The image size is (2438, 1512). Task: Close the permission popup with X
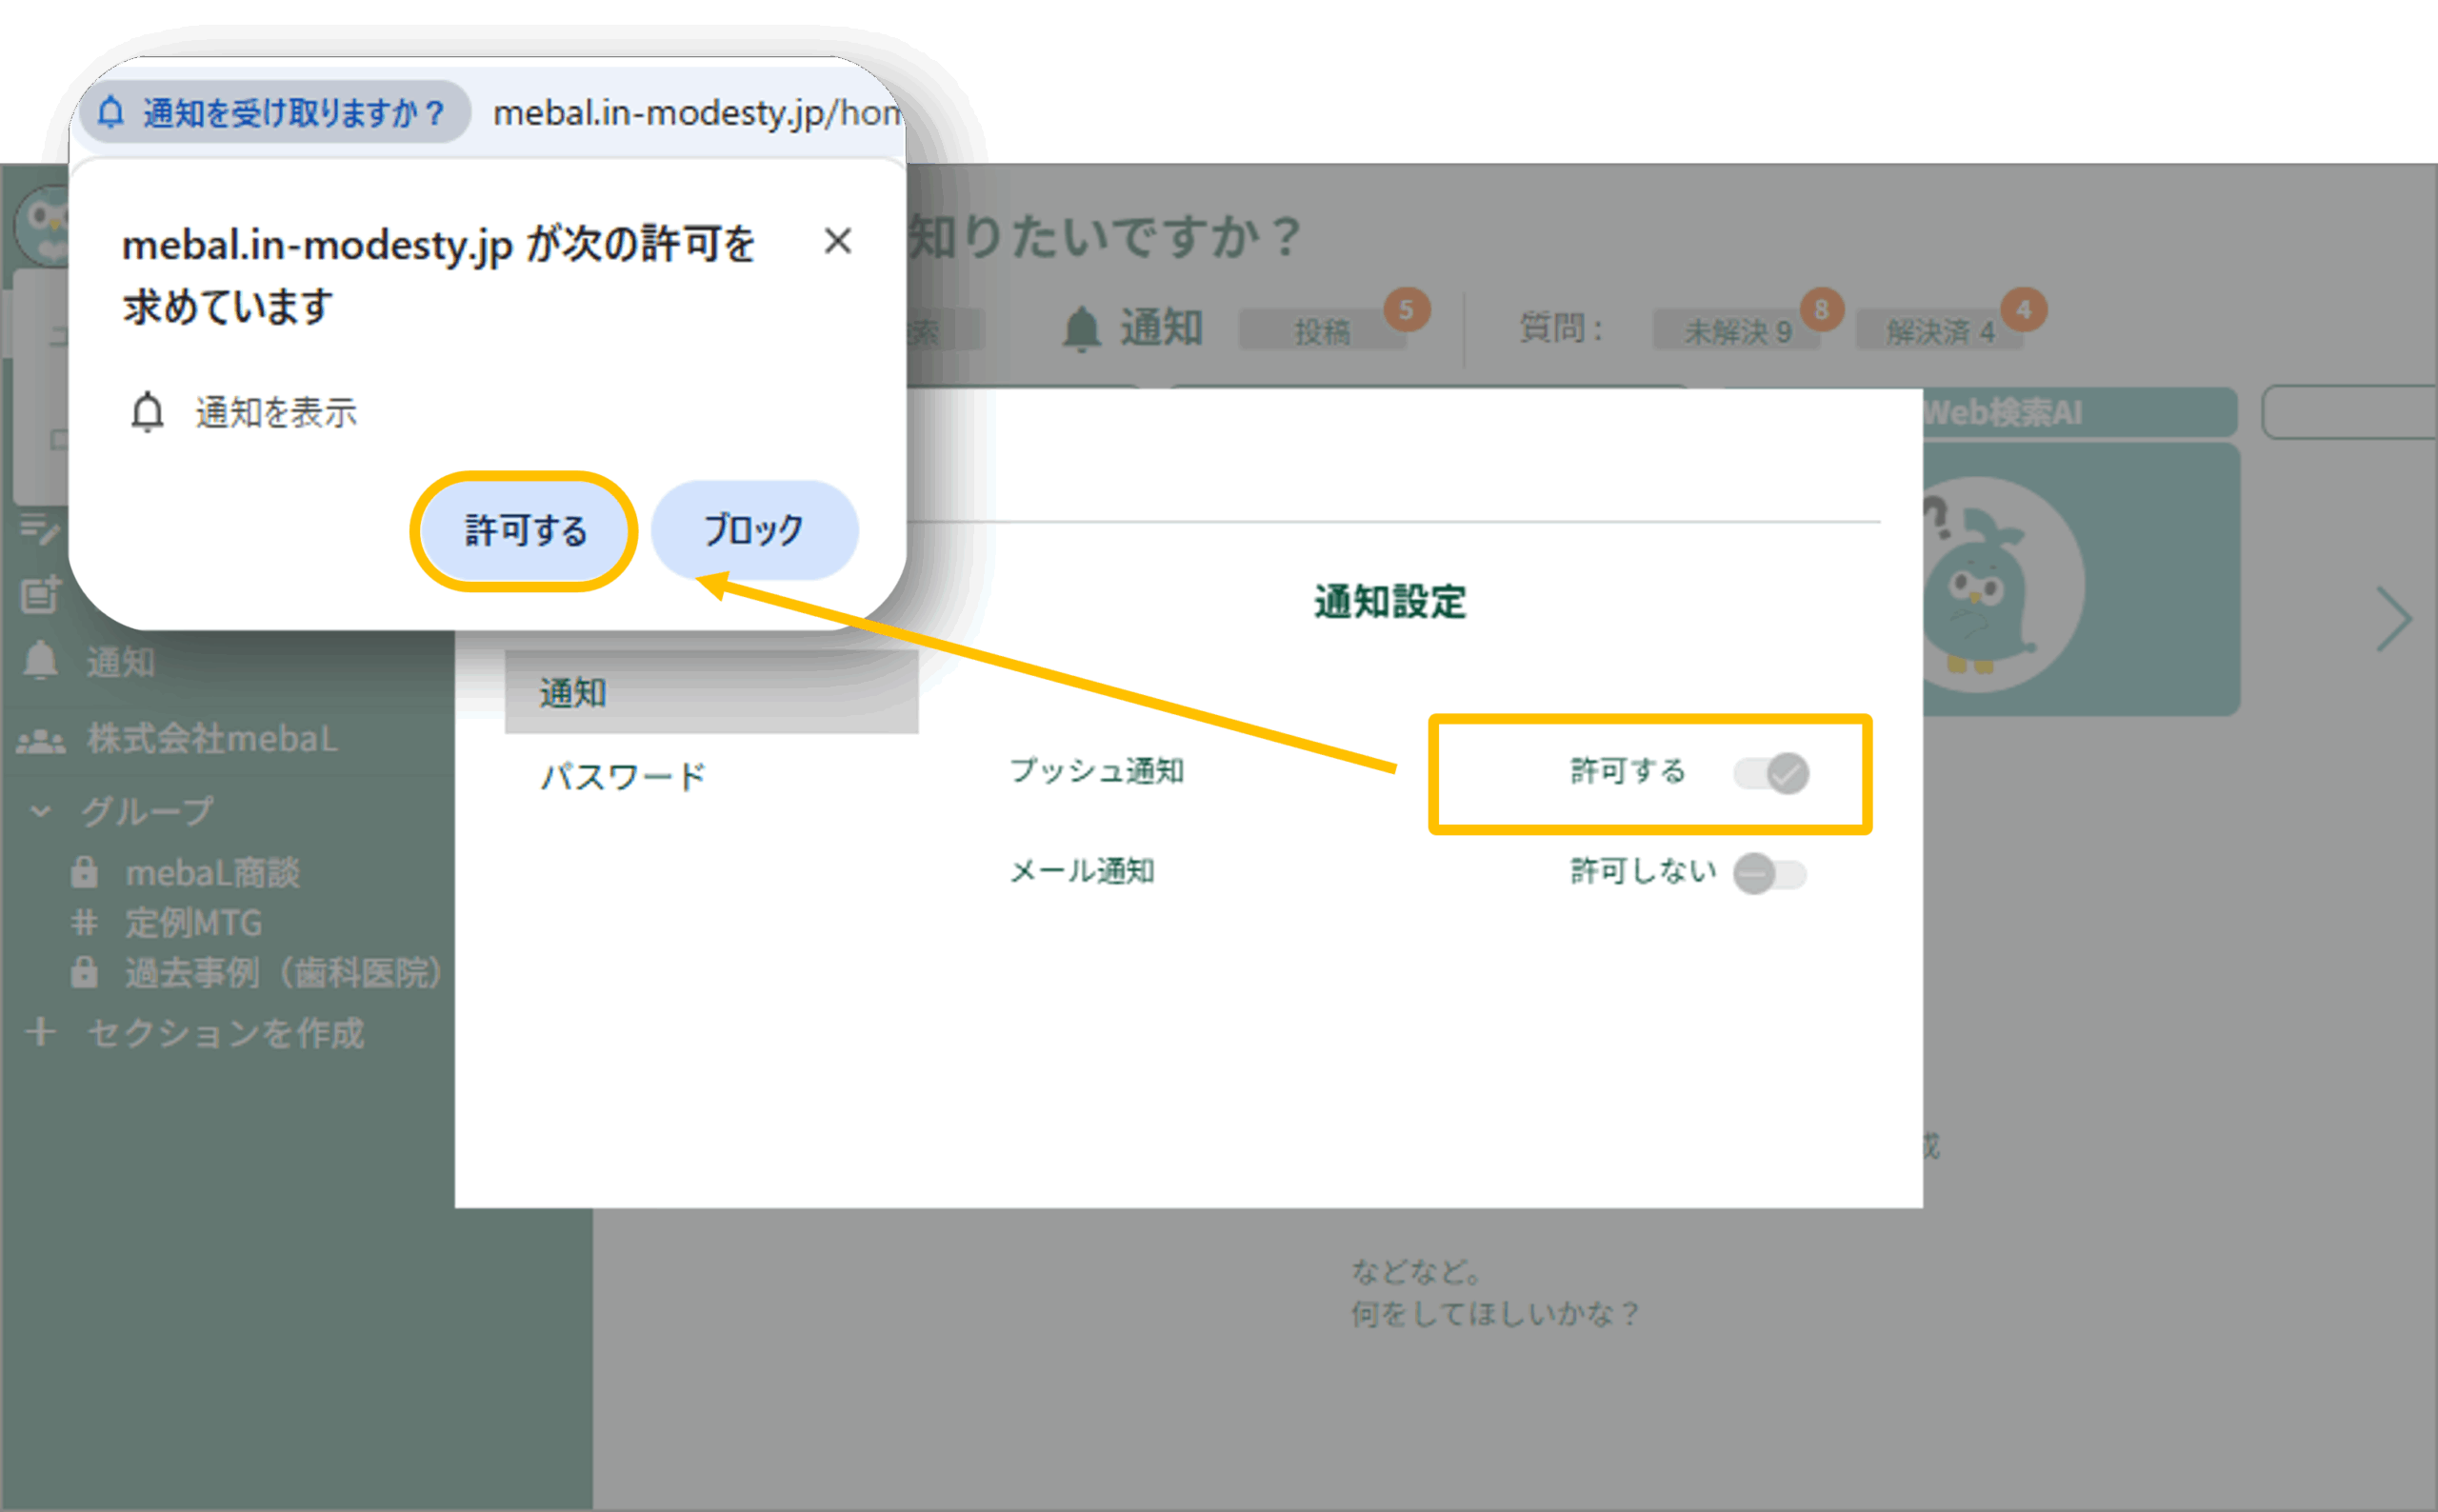point(837,241)
